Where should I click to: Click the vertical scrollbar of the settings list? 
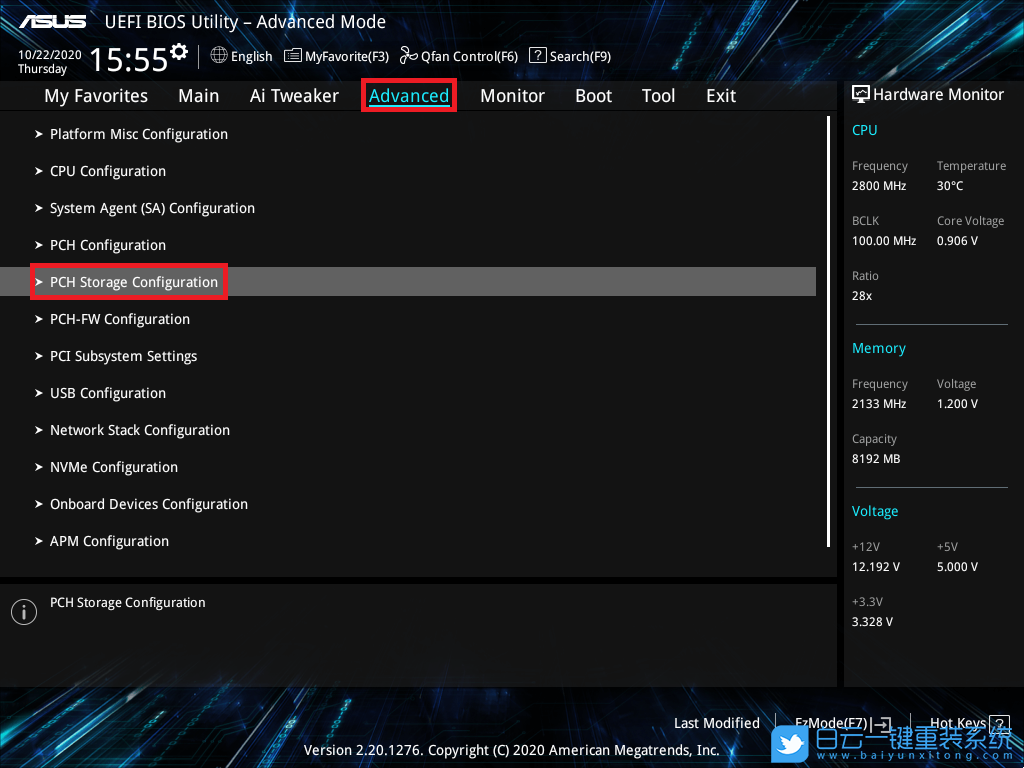829,330
